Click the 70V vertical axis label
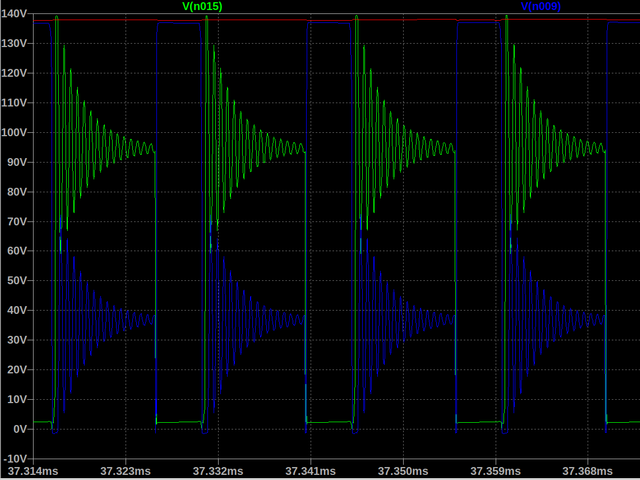Screen dimensions: 640x480 (x=17, y=221)
